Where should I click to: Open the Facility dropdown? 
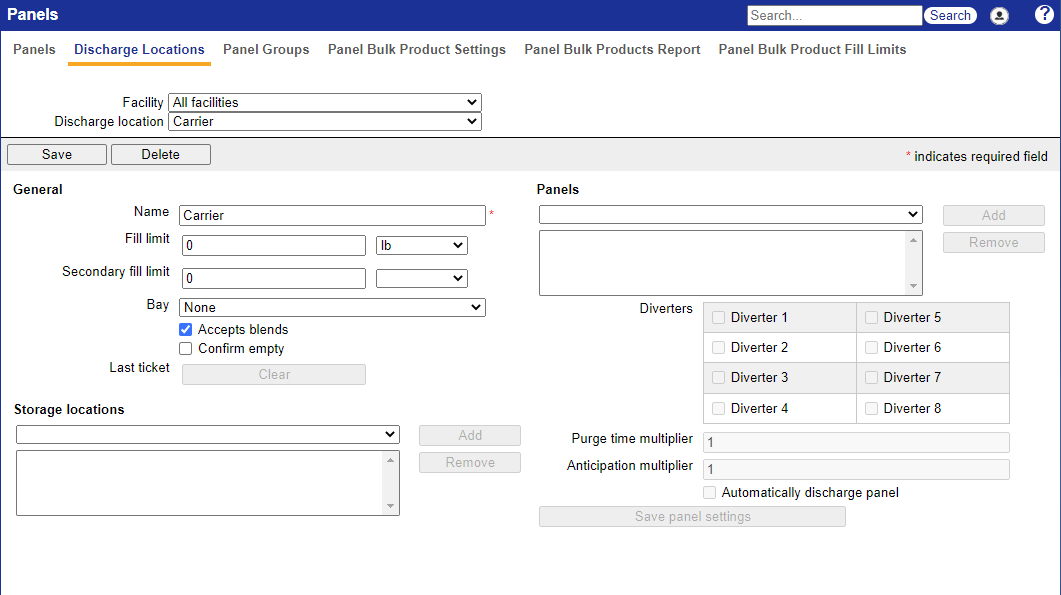click(x=325, y=102)
